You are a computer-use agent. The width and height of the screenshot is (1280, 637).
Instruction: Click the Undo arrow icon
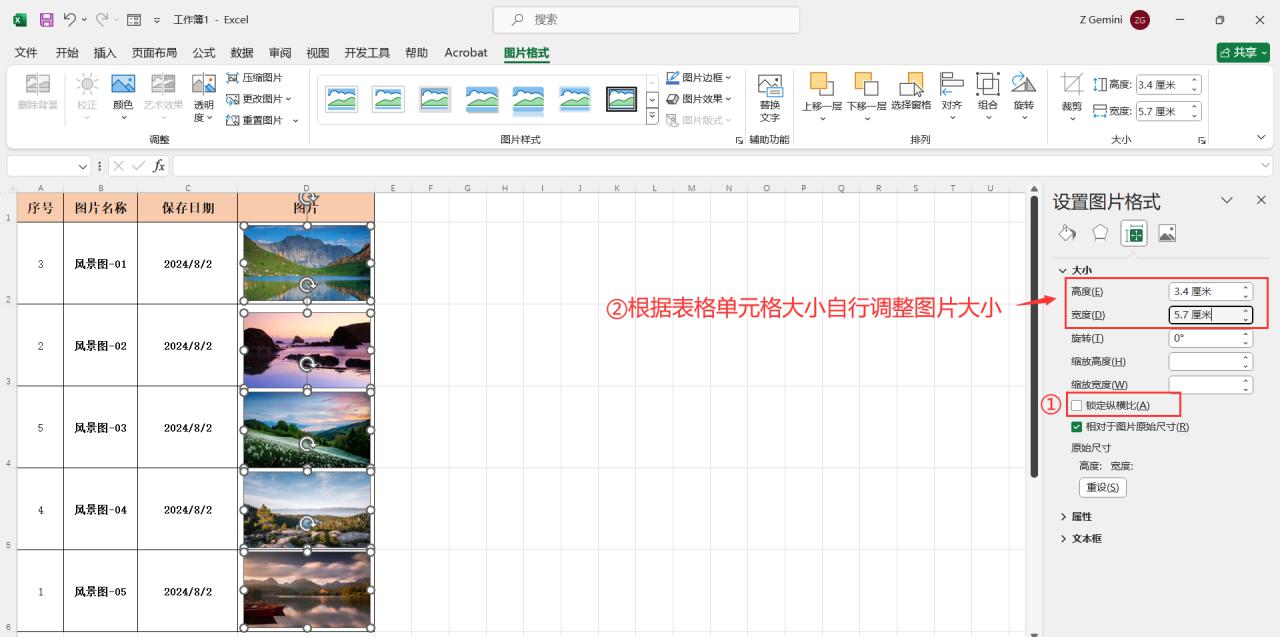(69, 19)
